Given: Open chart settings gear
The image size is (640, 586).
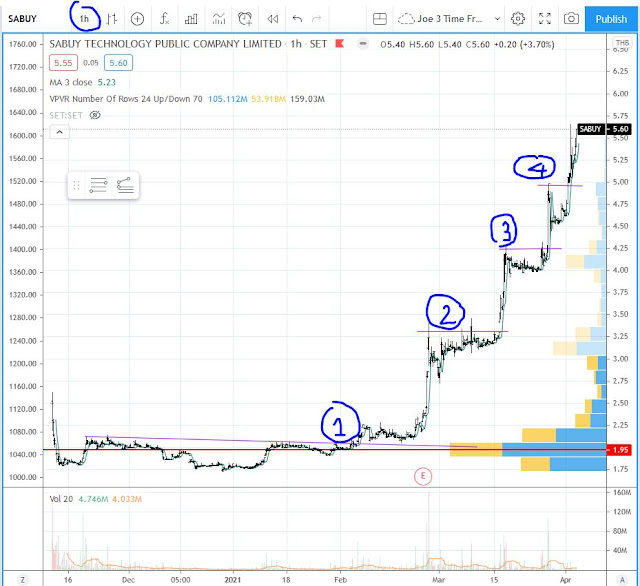Looking at the screenshot, I should tap(518, 19).
